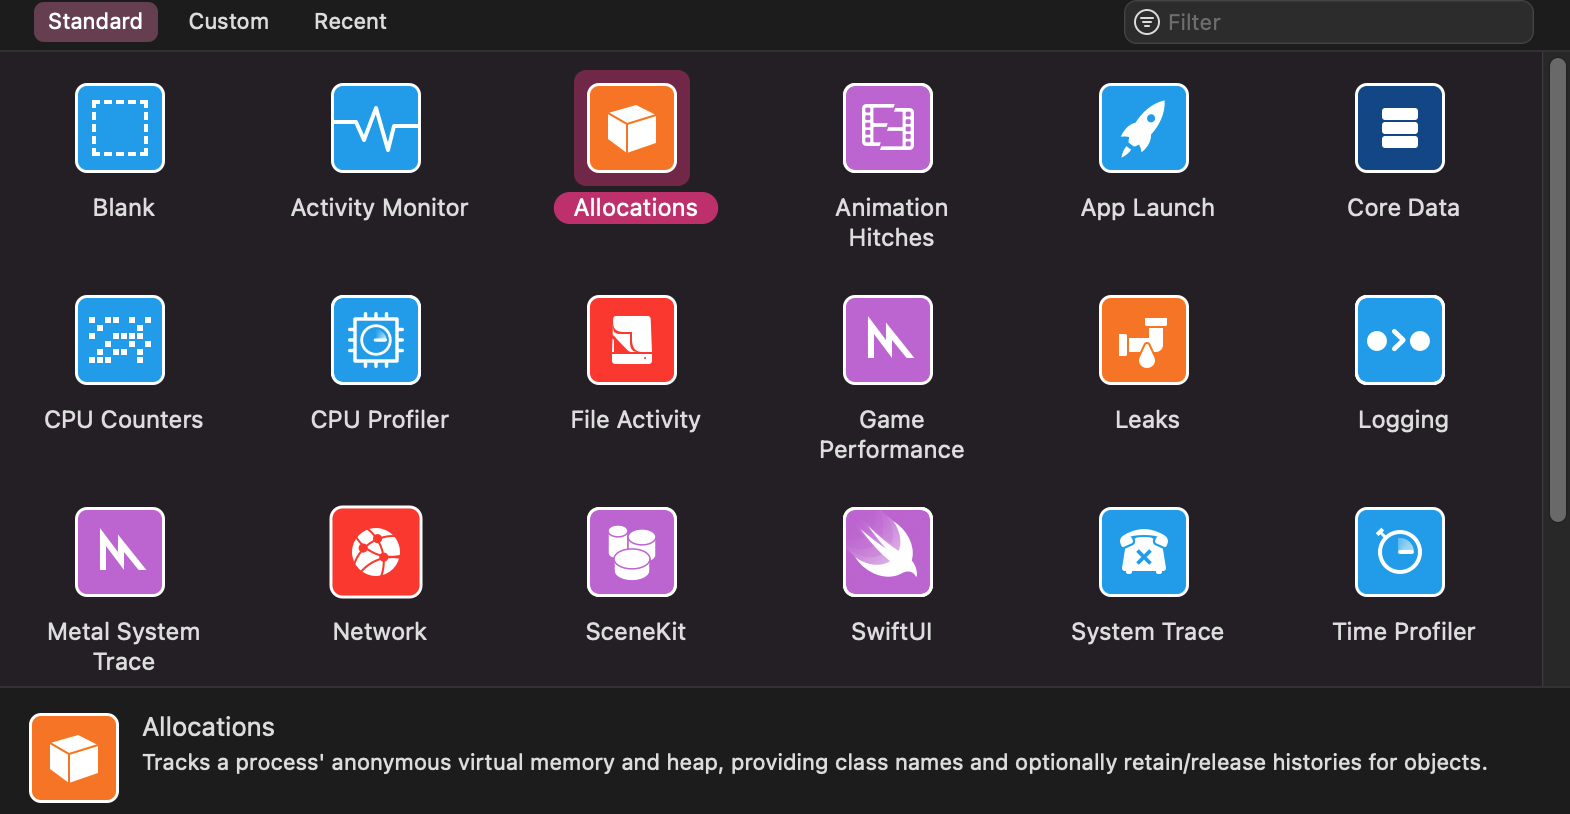Click the vertical scrollbar of template list
The width and height of the screenshot is (1570, 814).
tap(1557, 290)
